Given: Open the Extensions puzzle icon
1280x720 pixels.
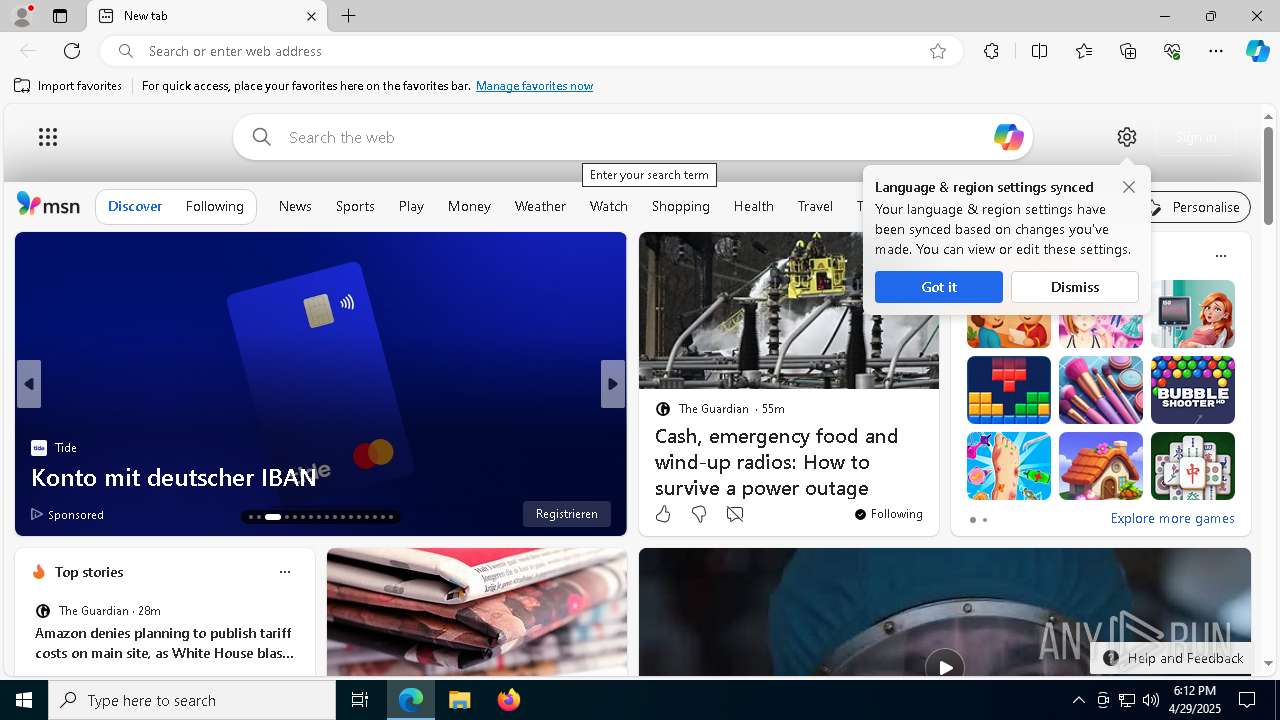Looking at the screenshot, I should [x=991, y=51].
